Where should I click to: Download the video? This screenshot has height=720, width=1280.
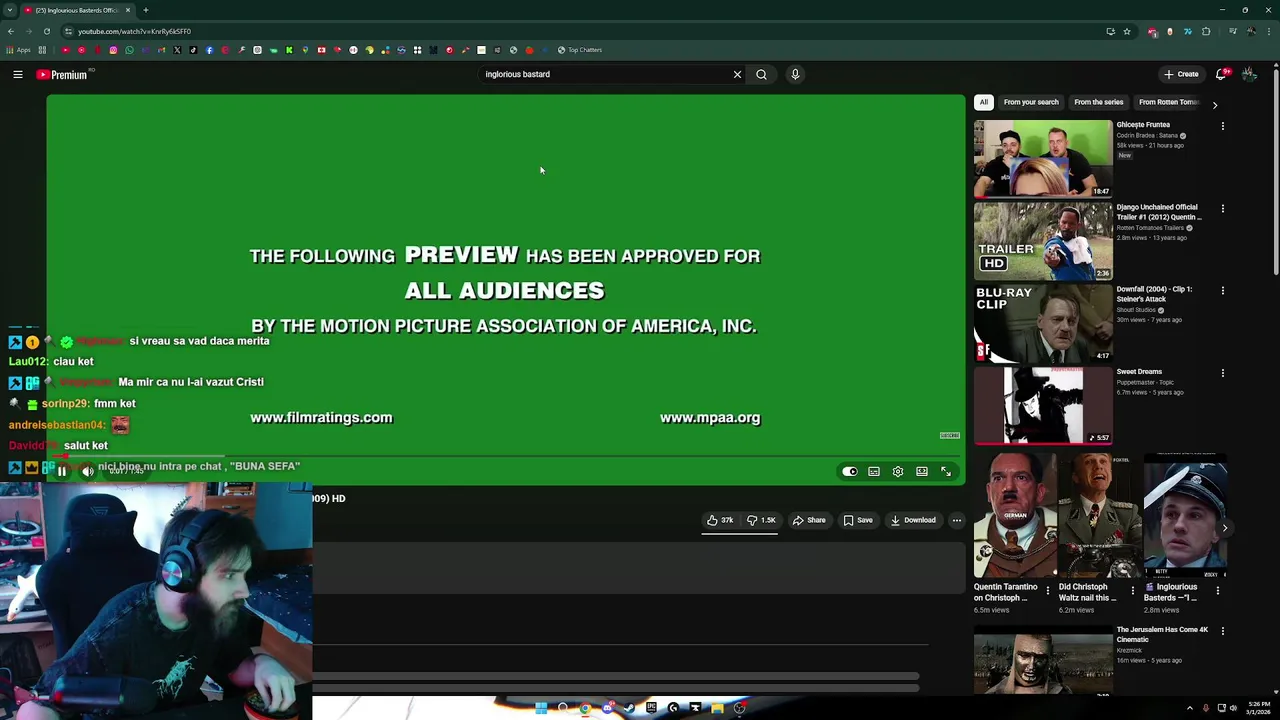[913, 520]
